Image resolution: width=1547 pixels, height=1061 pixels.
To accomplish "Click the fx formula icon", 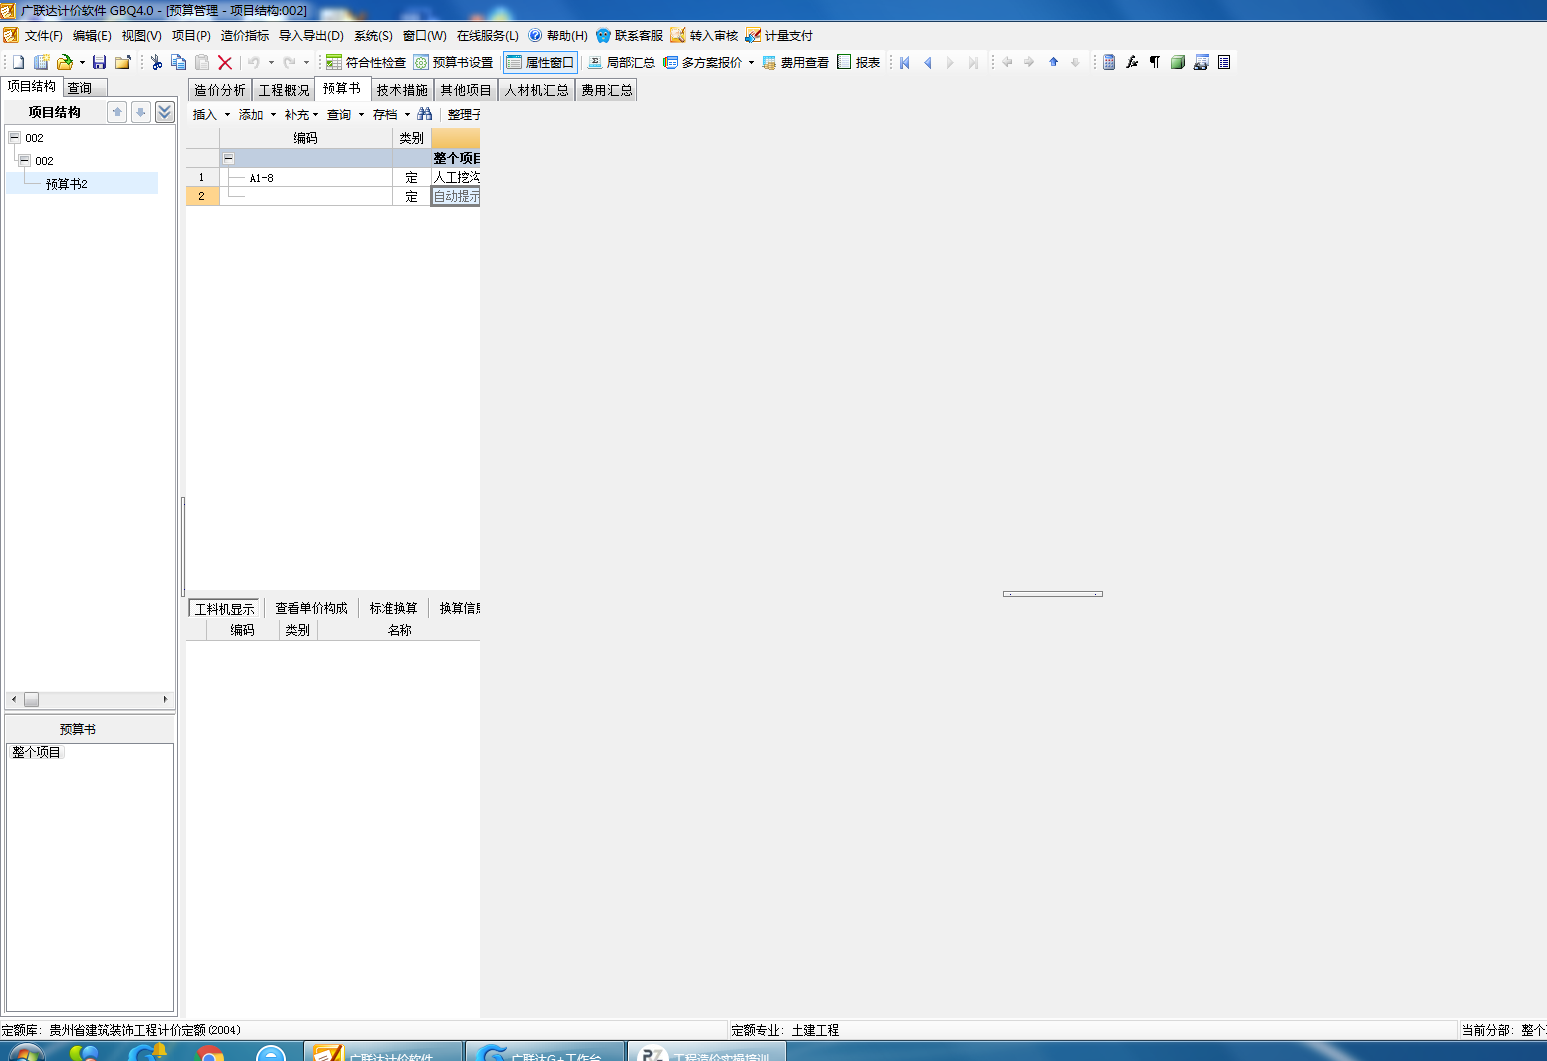I will [x=1132, y=62].
